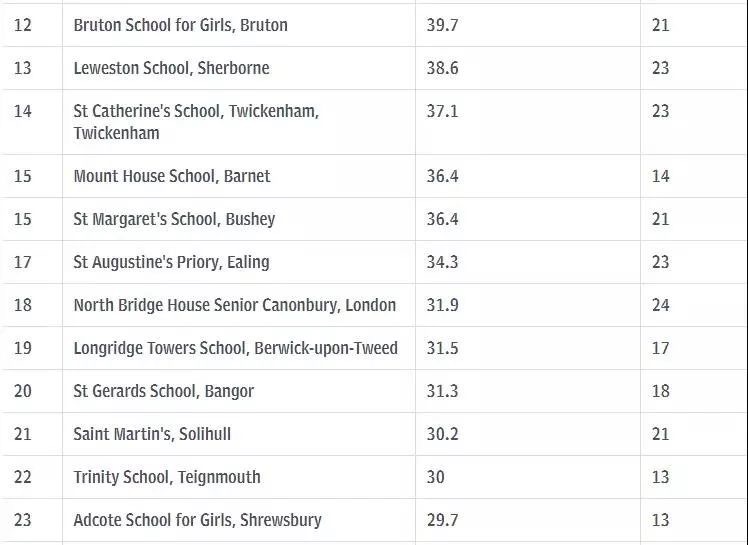748x545 pixels.
Task: Click rank number 19 cell
Action: pyautogui.click(x=22, y=348)
